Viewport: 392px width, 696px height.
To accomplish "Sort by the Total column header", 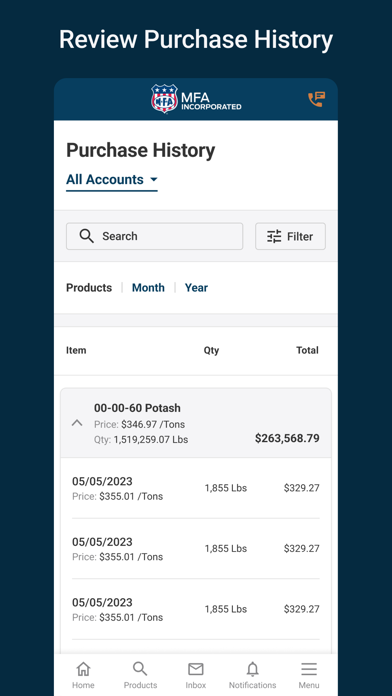I will coord(307,350).
